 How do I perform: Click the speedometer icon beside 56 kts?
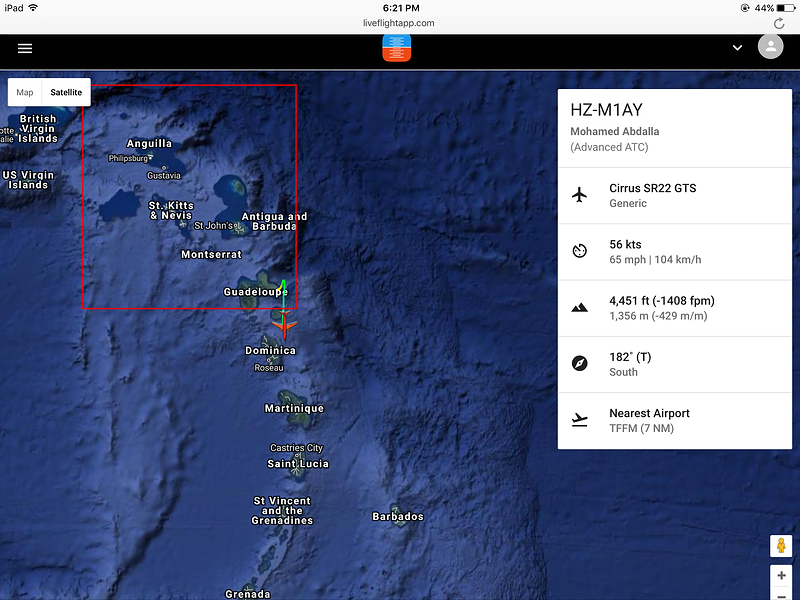(580, 251)
